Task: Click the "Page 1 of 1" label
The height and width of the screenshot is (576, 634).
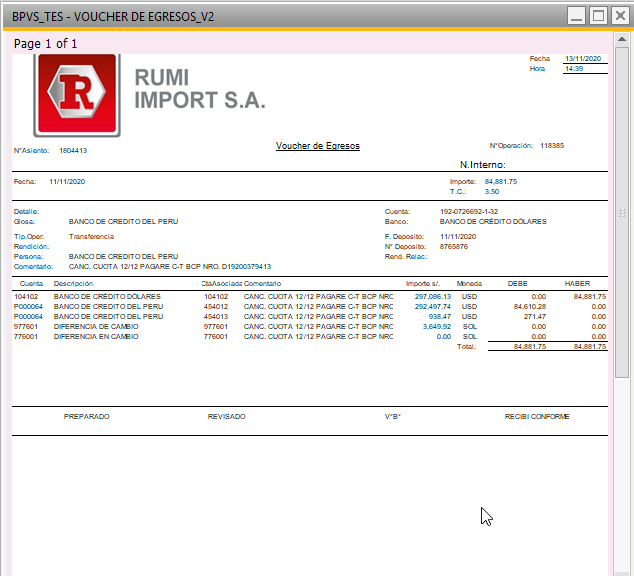Action: point(45,44)
